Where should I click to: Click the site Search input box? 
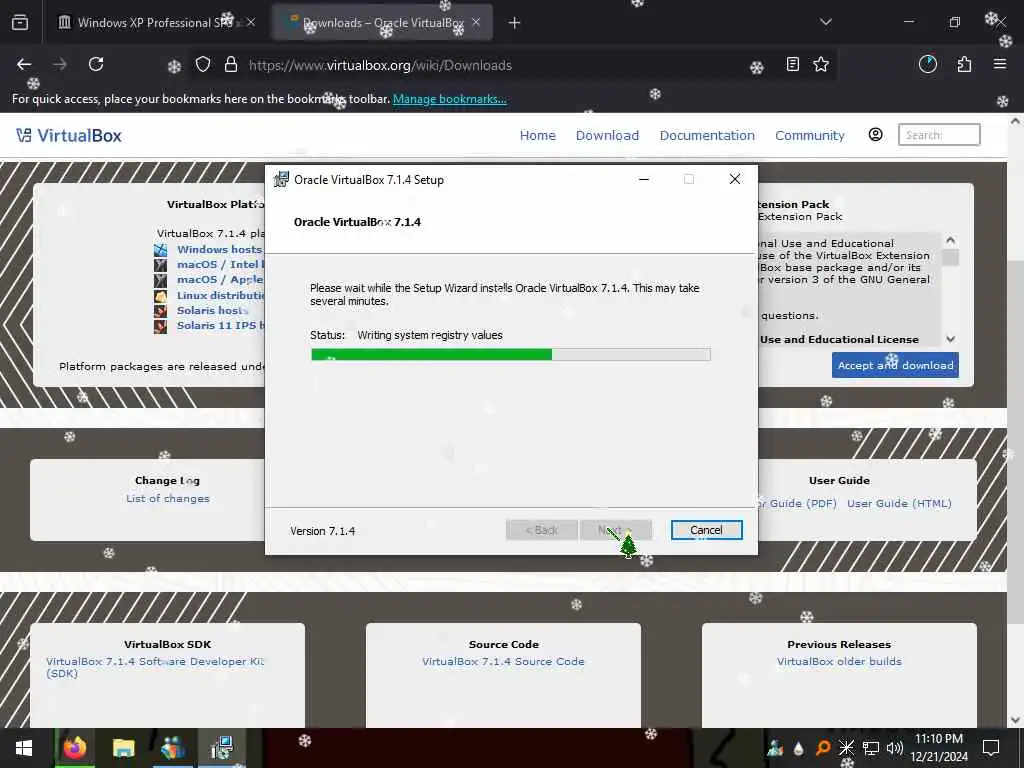(x=939, y=135)
